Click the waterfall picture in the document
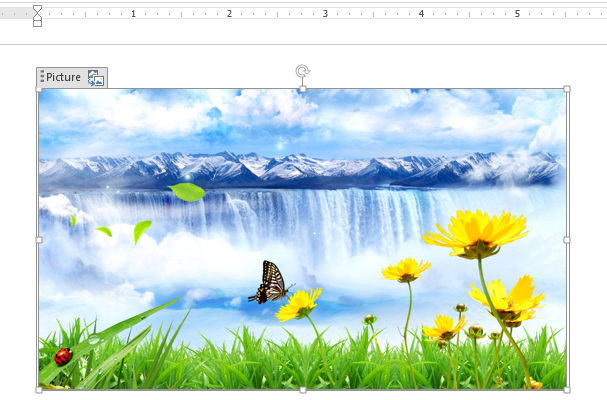Viewport: 607px width, 400px height. point(302,239)
